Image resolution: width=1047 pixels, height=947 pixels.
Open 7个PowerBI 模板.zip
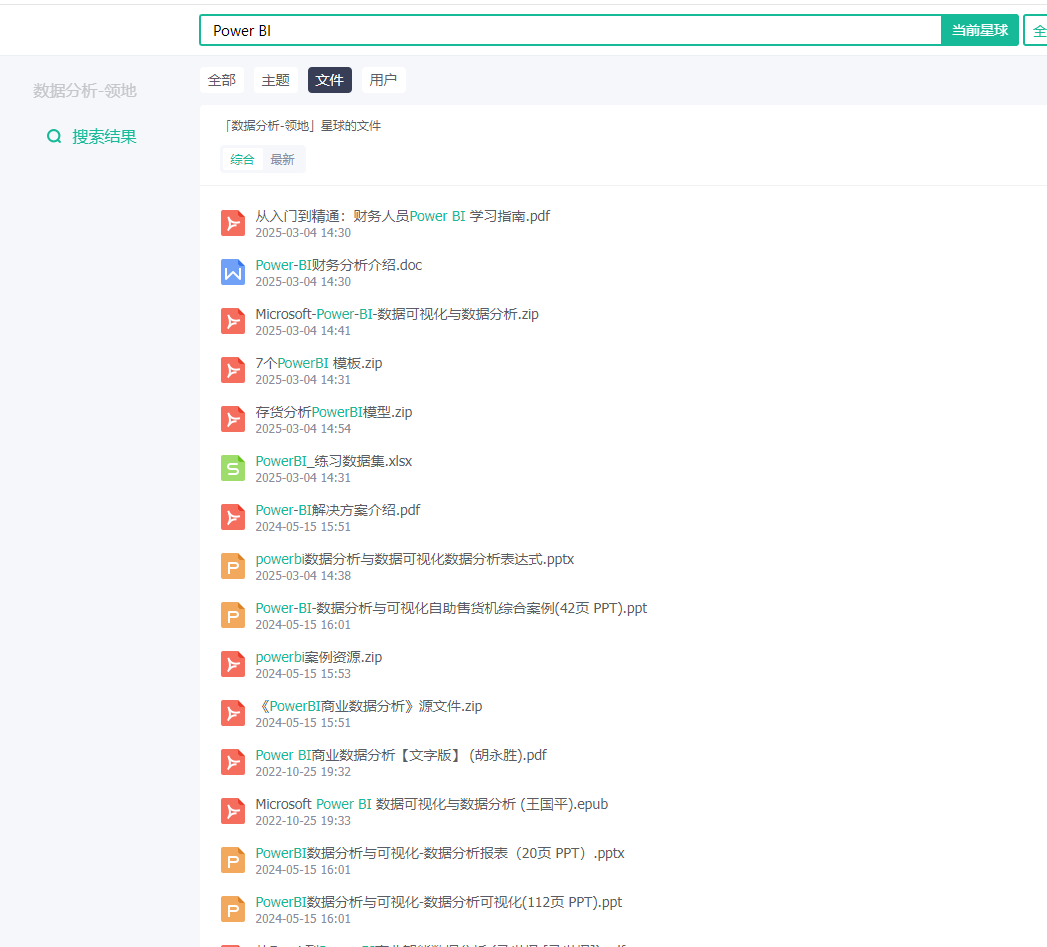[x=319, y=363]
